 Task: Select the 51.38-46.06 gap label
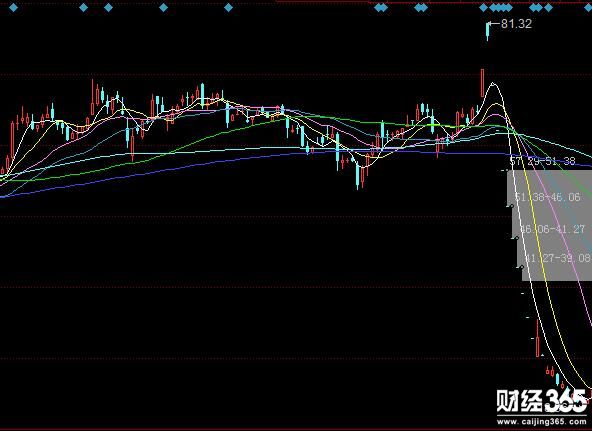547,197
